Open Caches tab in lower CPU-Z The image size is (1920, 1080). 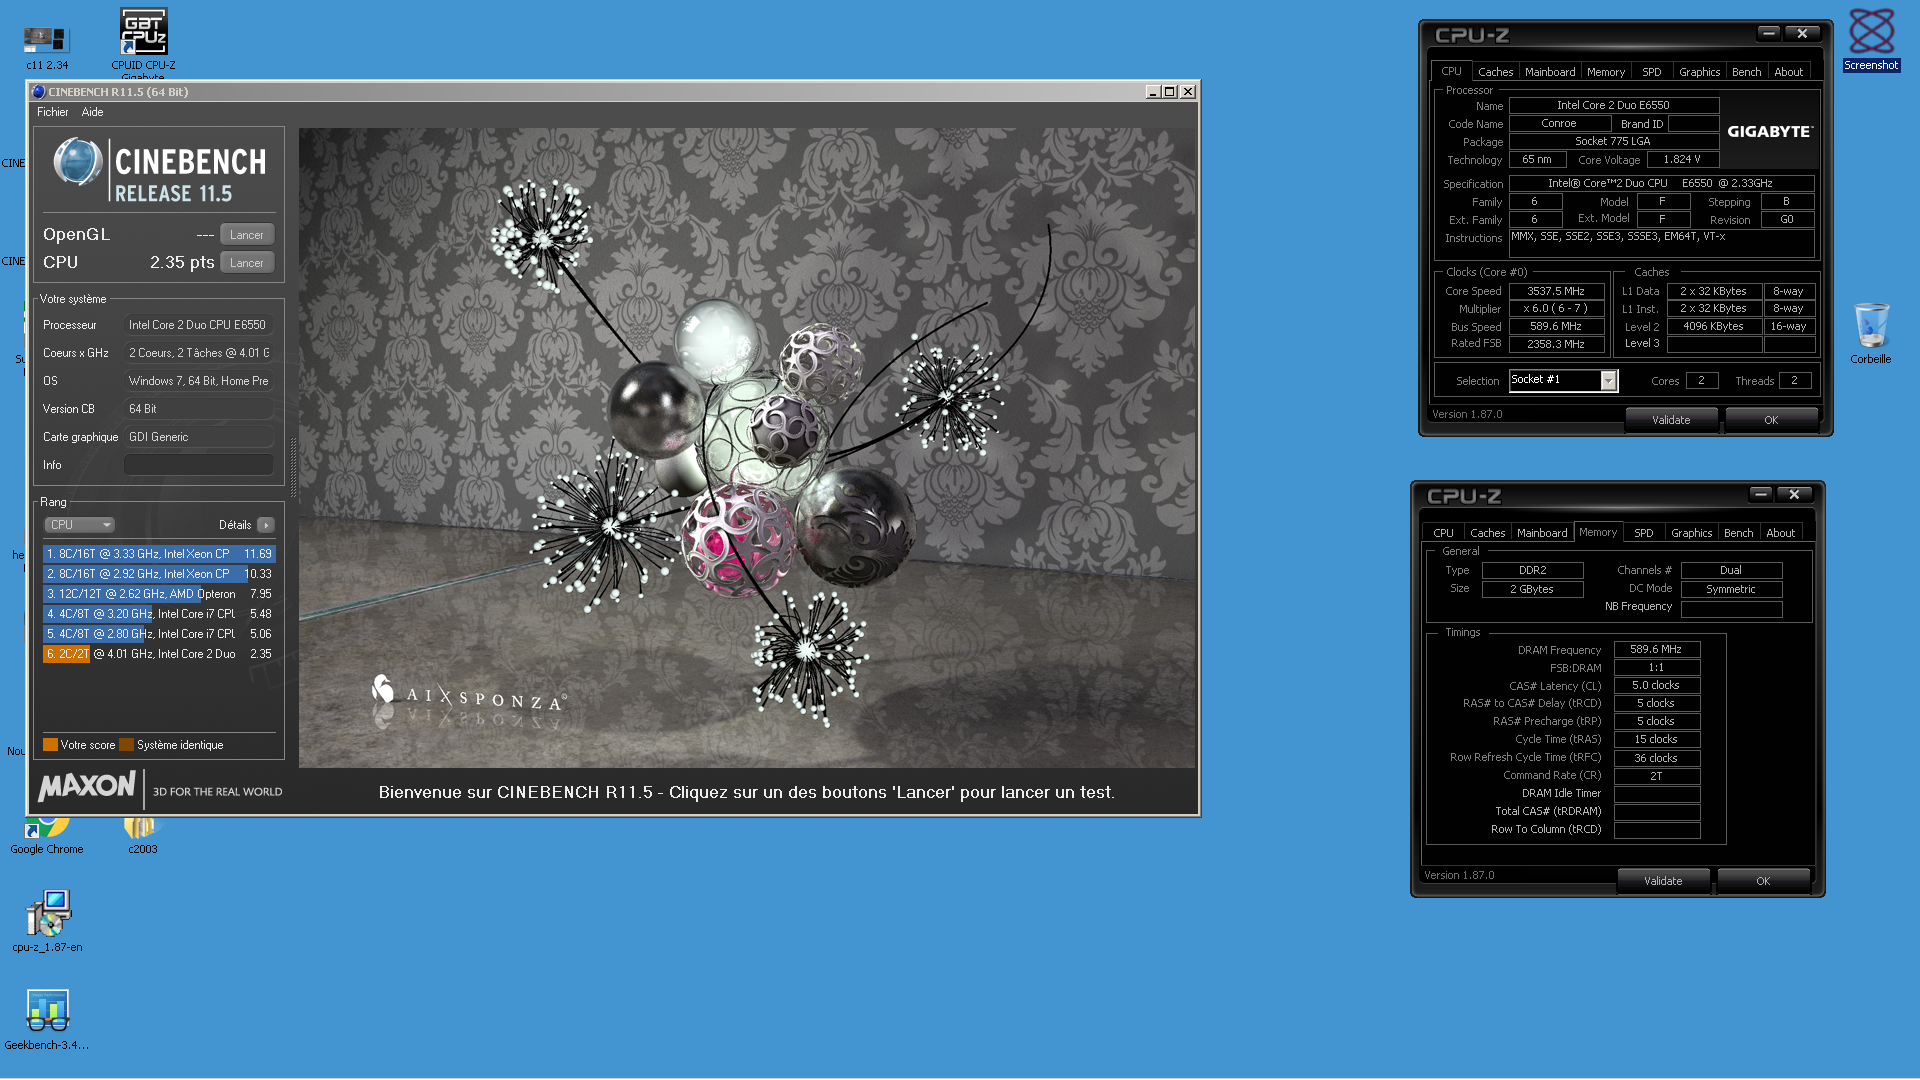(x=1487, y=533)
